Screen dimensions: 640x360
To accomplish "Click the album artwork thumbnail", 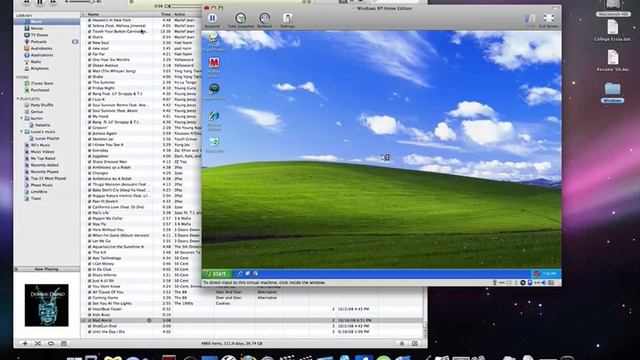I will coord(47,305).
